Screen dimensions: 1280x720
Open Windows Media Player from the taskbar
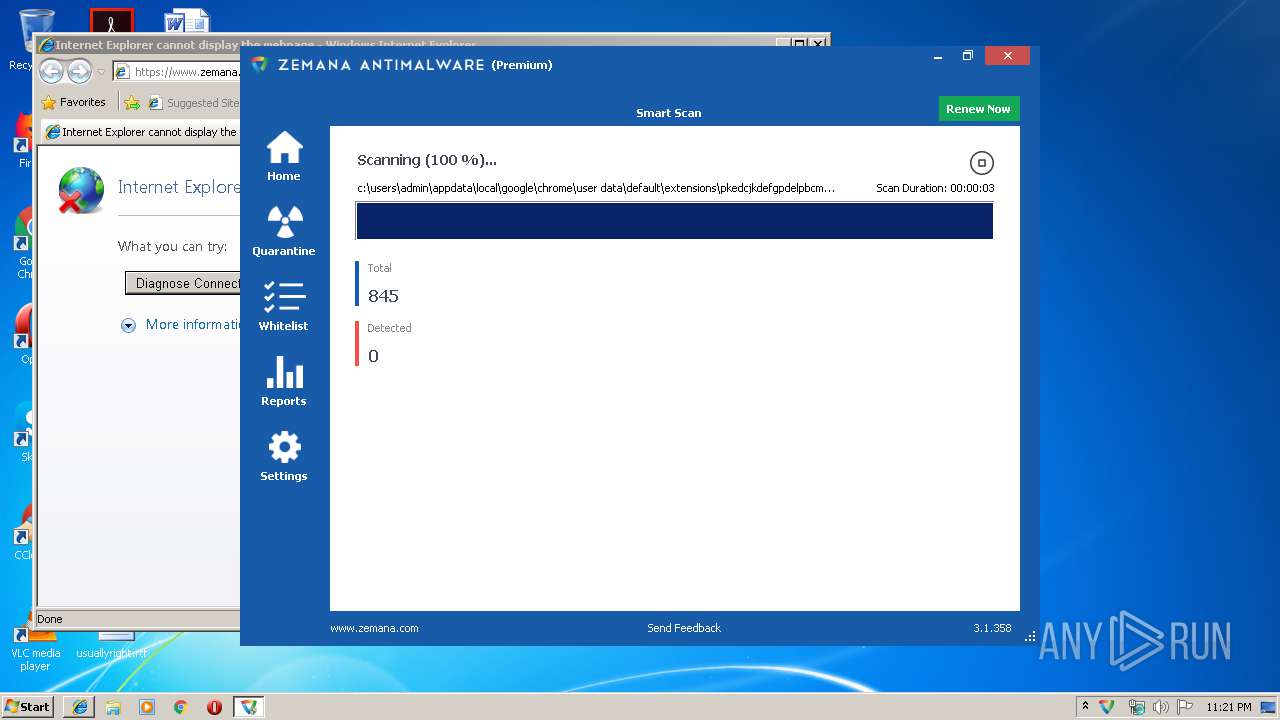pyautogui.click(x=147, y=706)
